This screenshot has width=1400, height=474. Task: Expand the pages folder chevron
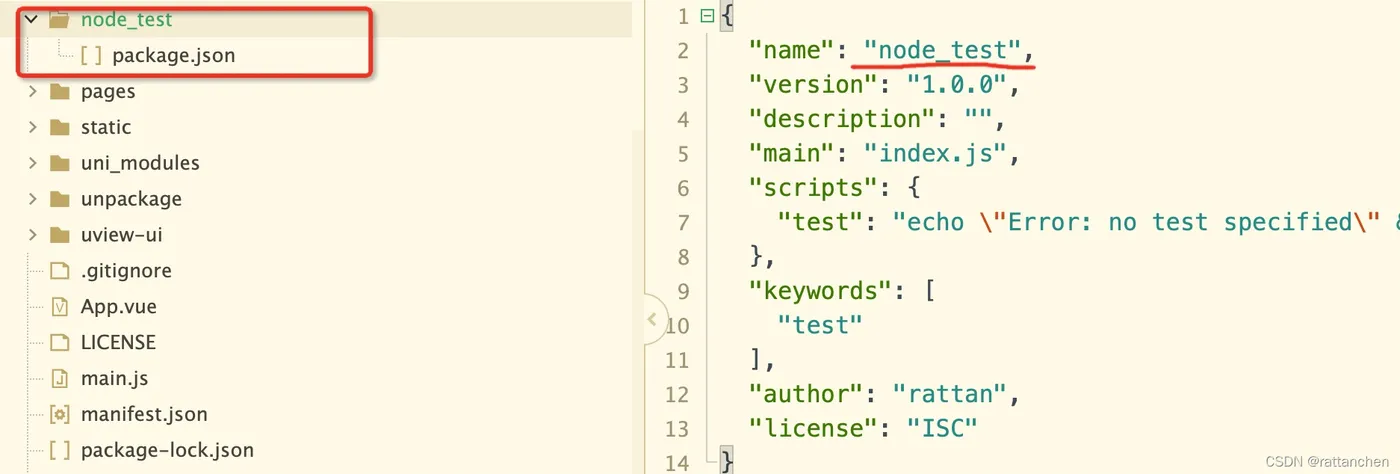32,91
